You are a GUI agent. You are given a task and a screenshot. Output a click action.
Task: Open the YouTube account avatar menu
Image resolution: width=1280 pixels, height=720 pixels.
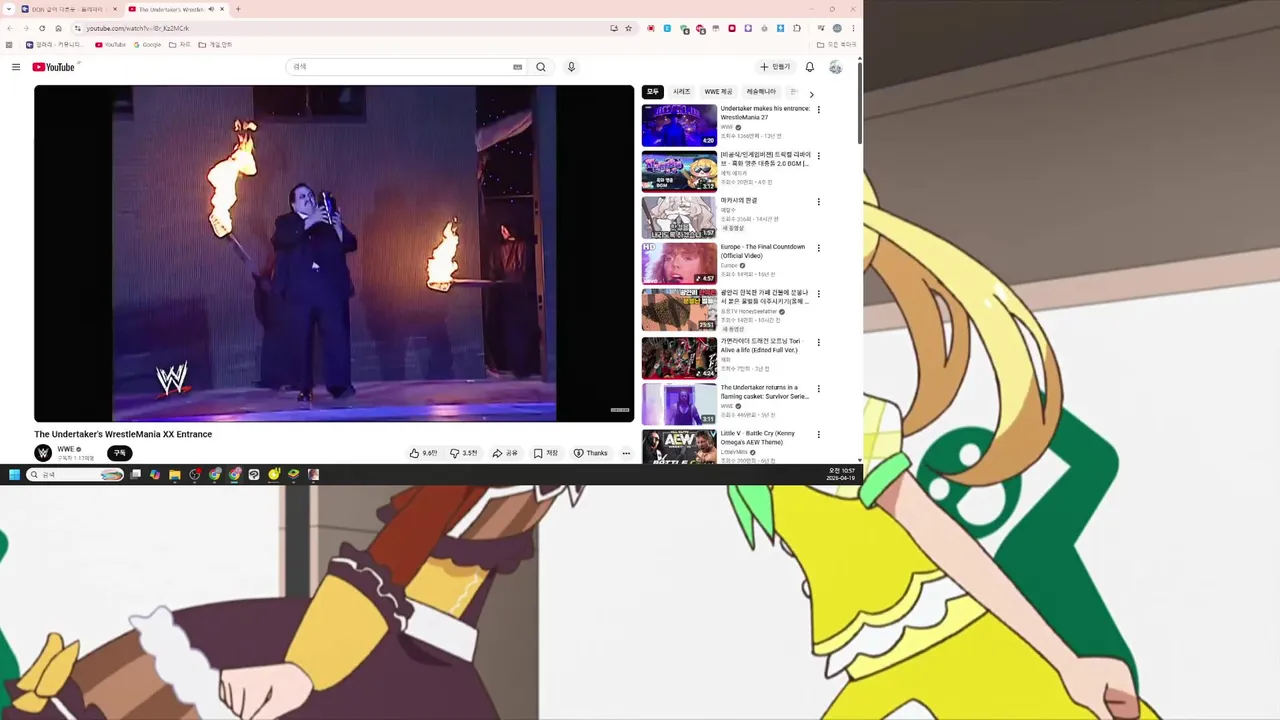835,67
